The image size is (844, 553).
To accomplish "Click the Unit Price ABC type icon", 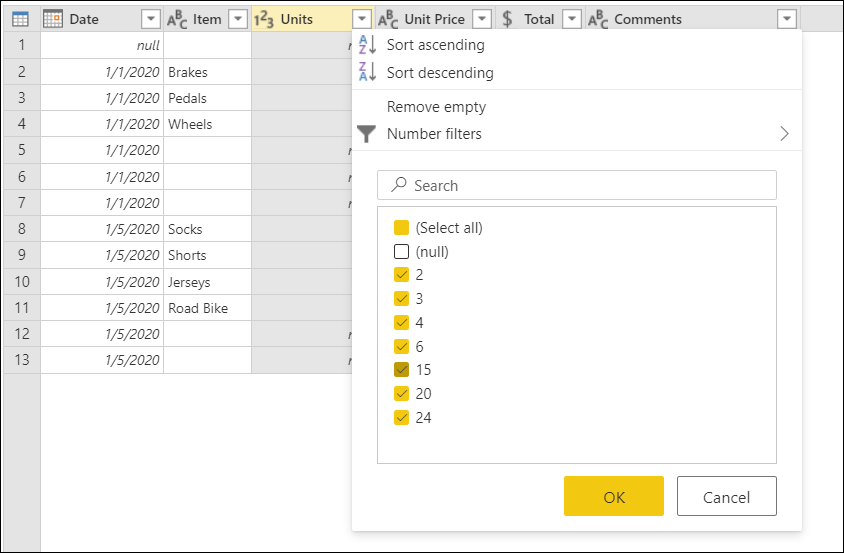I will click(388, 19).
